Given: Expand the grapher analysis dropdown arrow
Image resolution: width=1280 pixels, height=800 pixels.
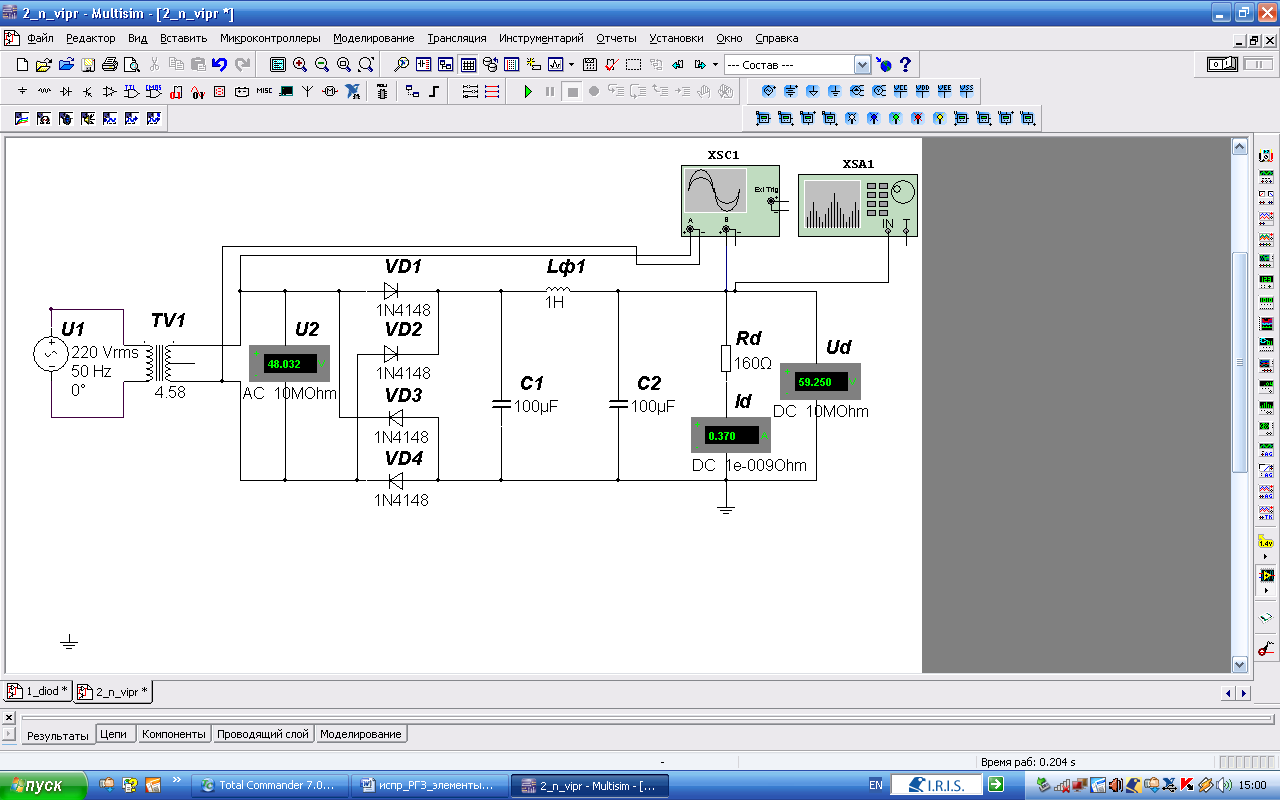Looking at the screenshot, I should point(571,65).
